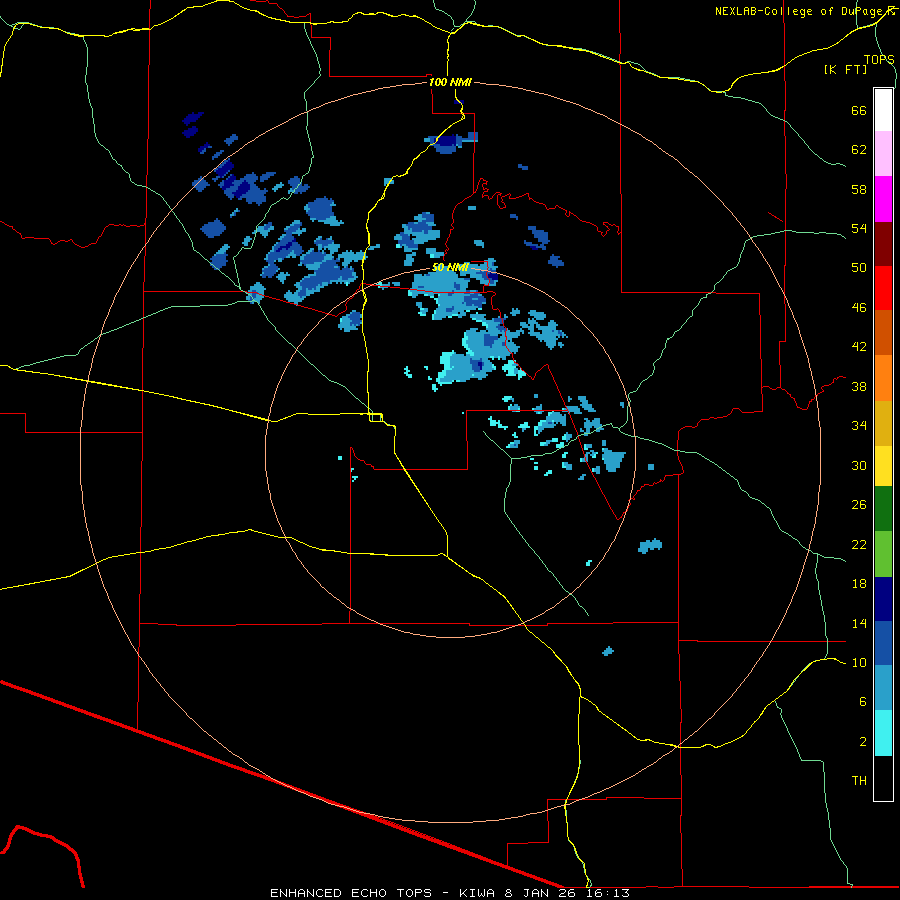Click the '58' legend value
Viewport: 900px width, 900px height.
click(859, 189)
